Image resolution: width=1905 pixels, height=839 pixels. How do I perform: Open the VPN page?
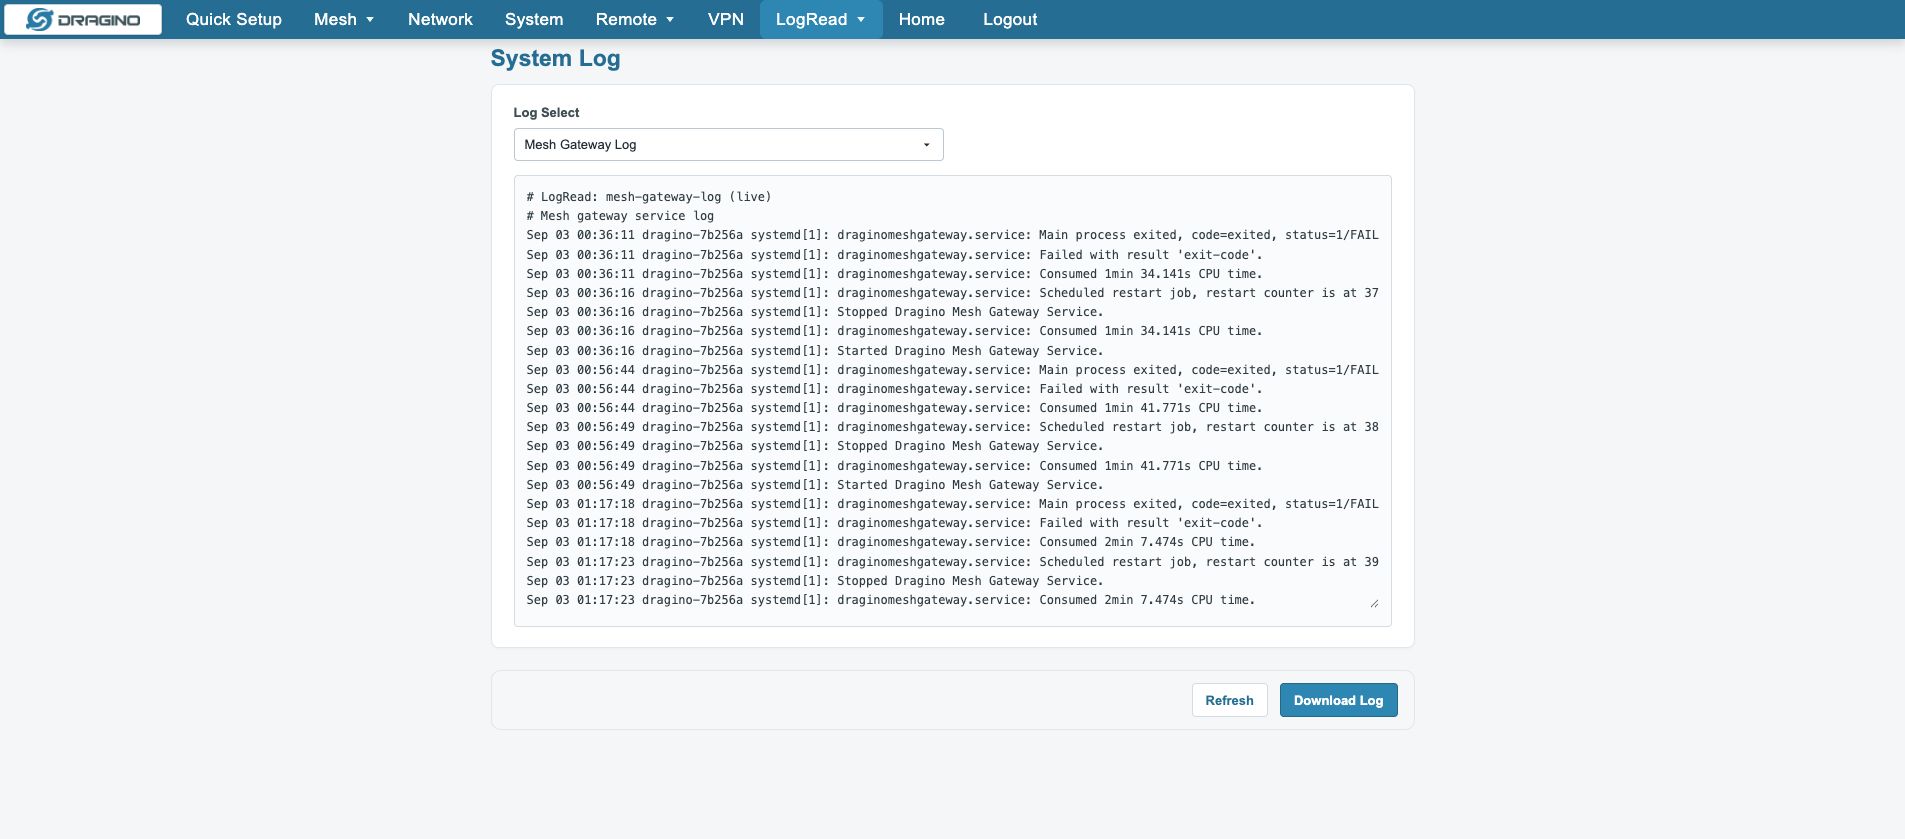pos(726,19)
